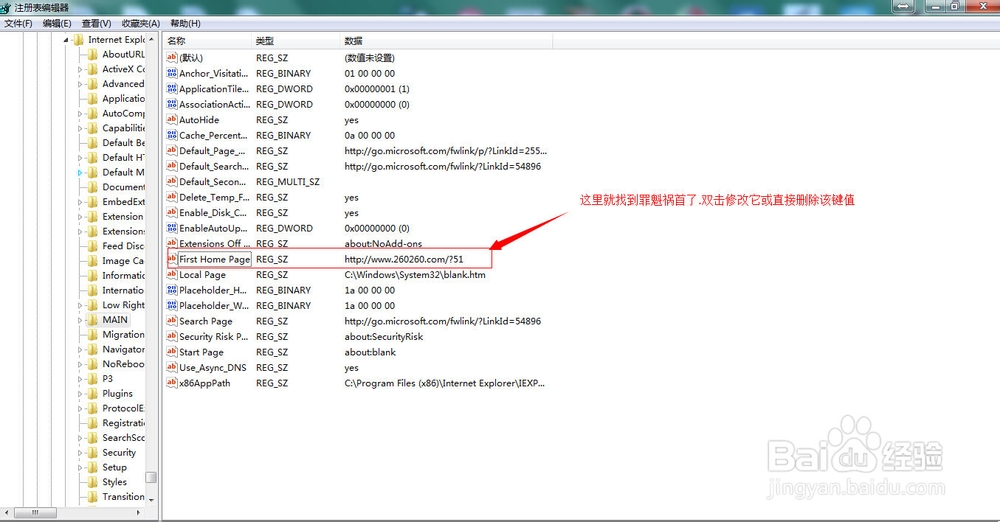
Task: Open the 帮助(H) menu
Action: [x=186, y=24]
